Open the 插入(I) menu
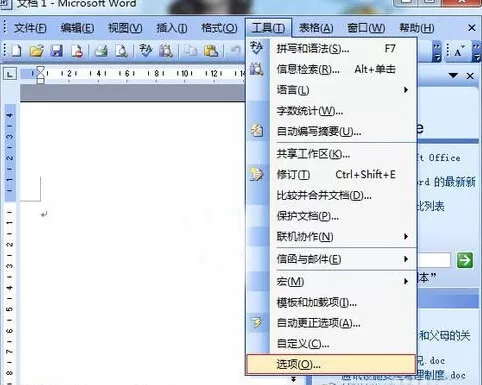The height and width of the screenshot is (385, 482). pyautogui.click(x=172, y=28)
